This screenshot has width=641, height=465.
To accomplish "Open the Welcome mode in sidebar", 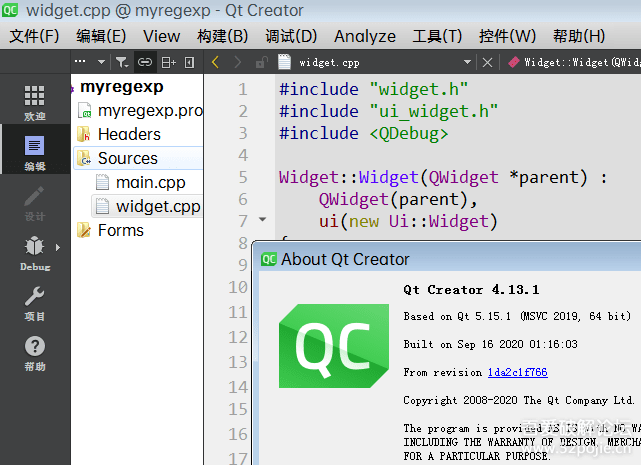I will 34,102.
